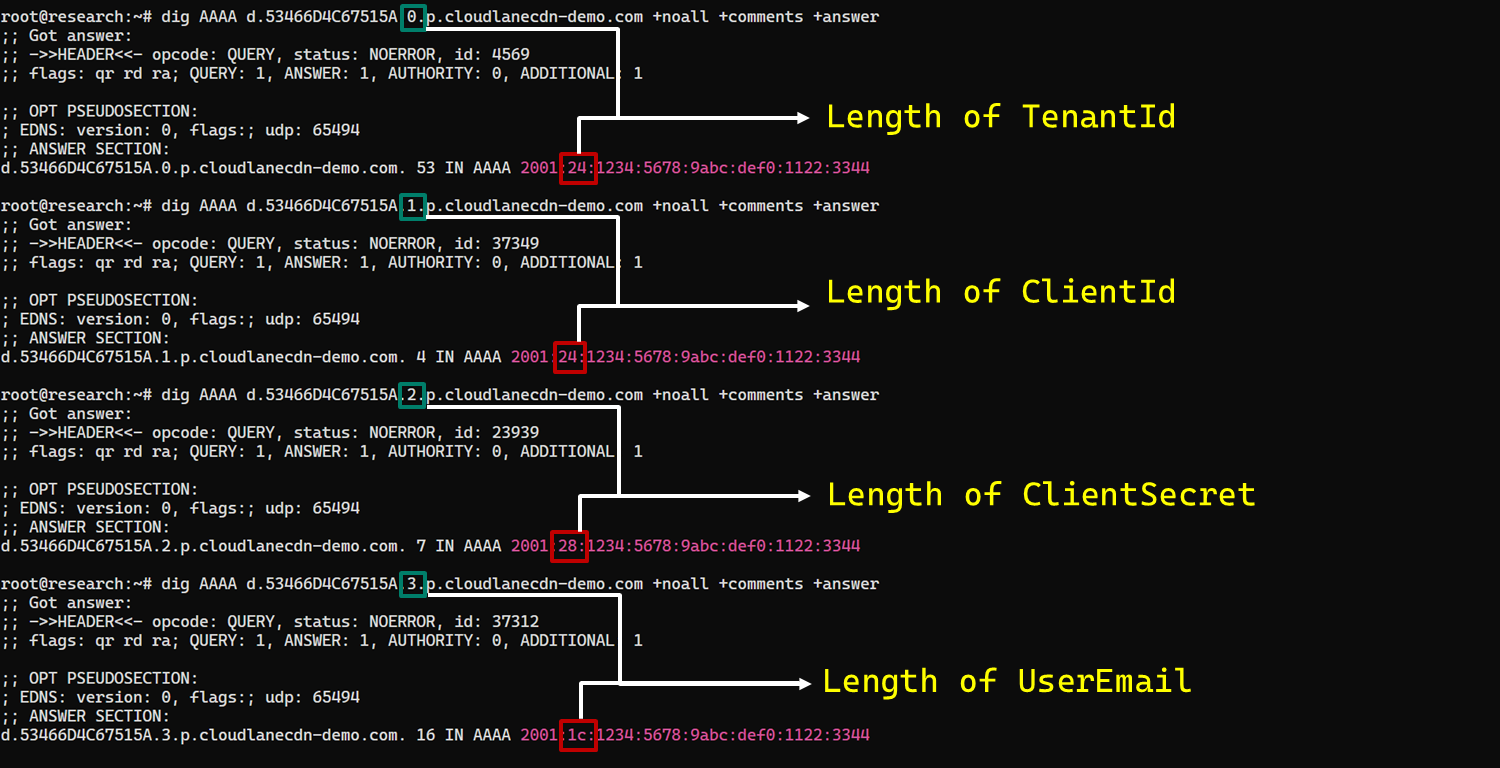Viewport: 1500px width, 768px height.
Task: Click the IPv6 address in the .1.p answer record
Action: coord(686,357)
